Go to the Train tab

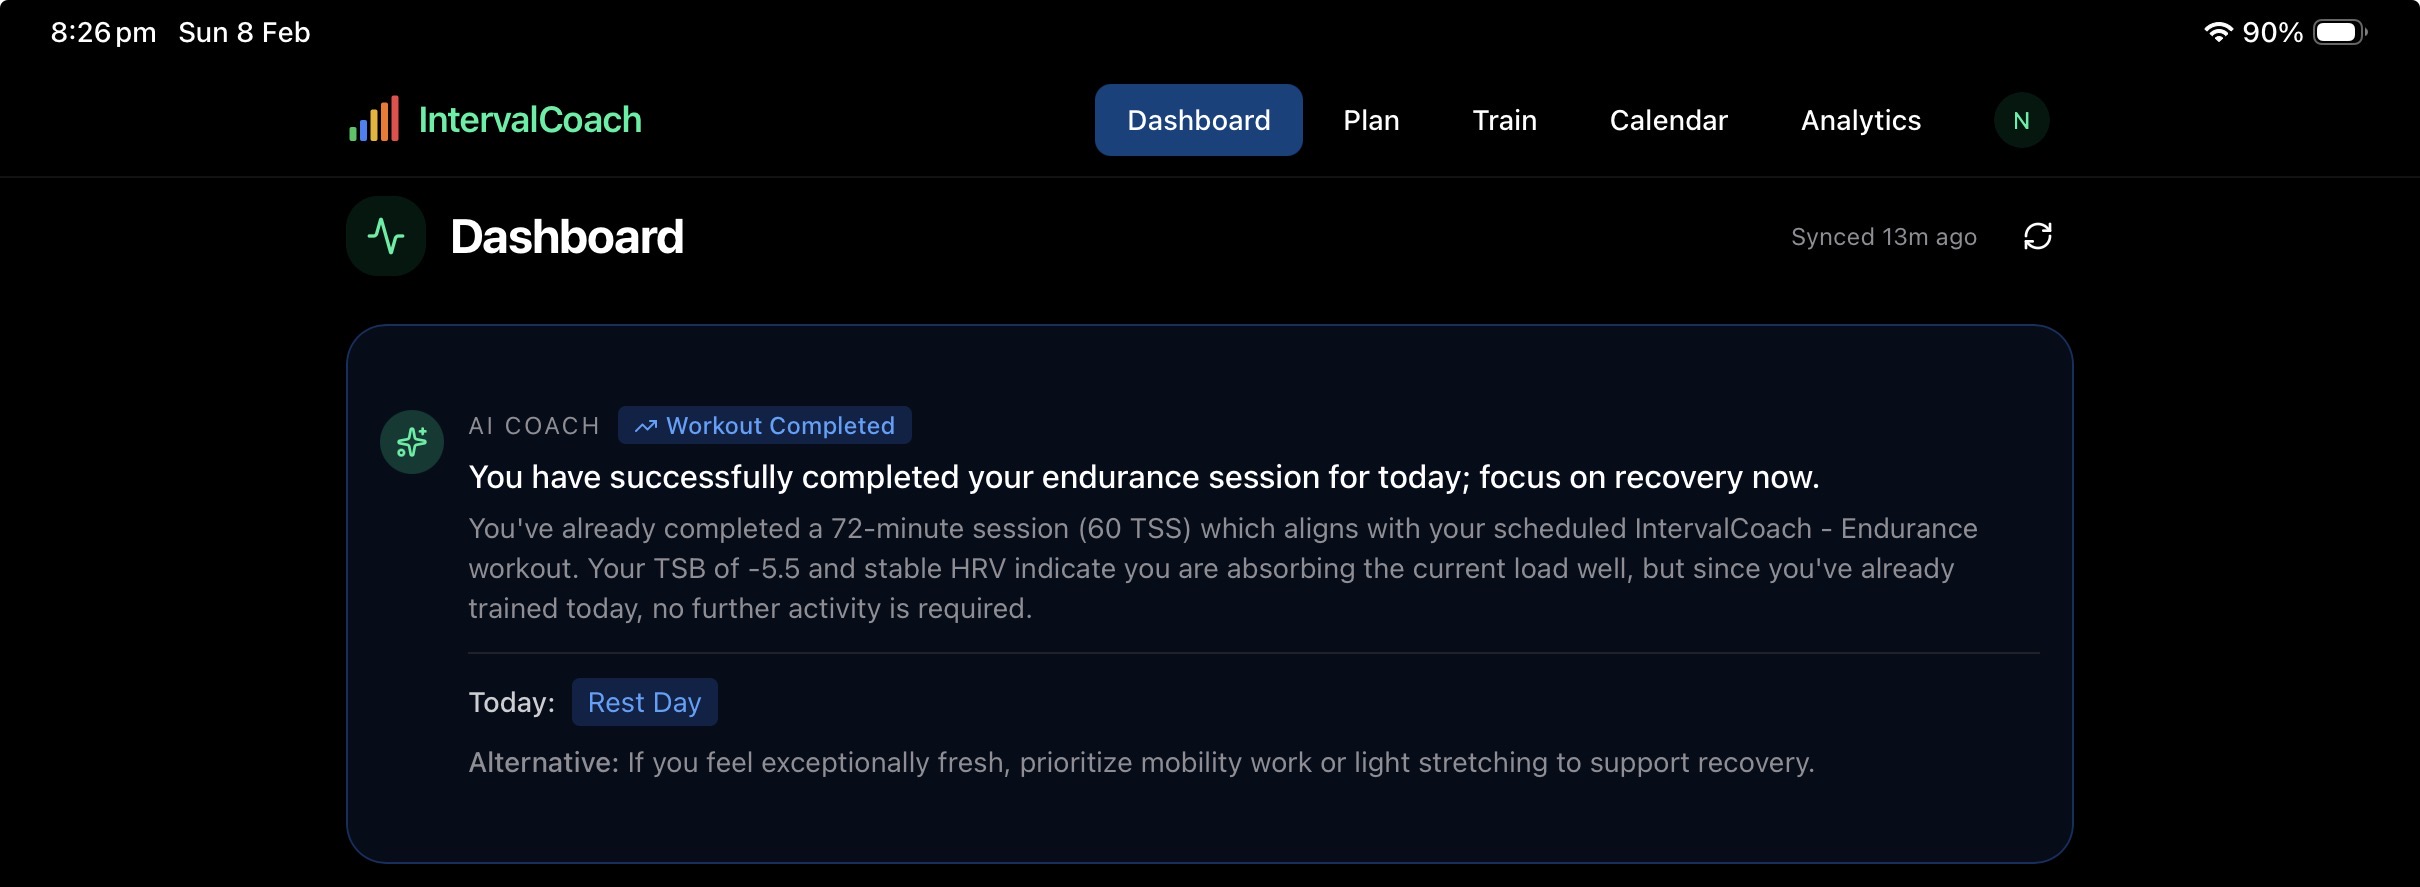coord(1504,121)
